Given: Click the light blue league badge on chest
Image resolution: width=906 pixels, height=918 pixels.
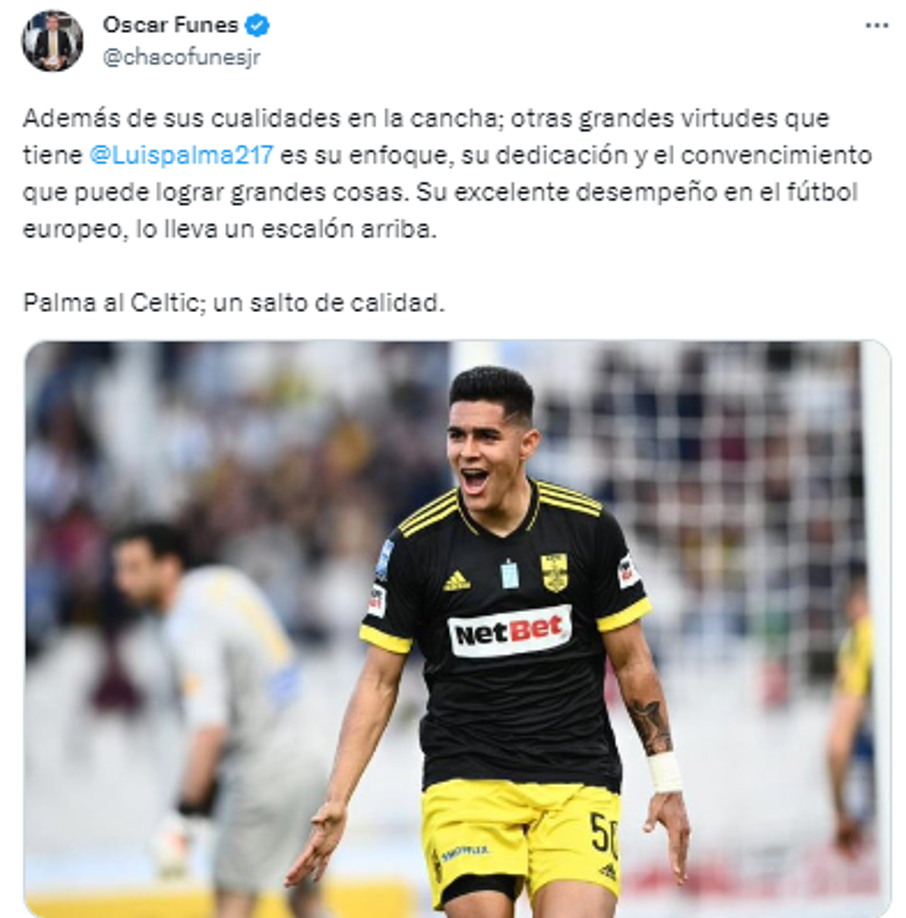Looking at the screenshot, I should point(509,574).
